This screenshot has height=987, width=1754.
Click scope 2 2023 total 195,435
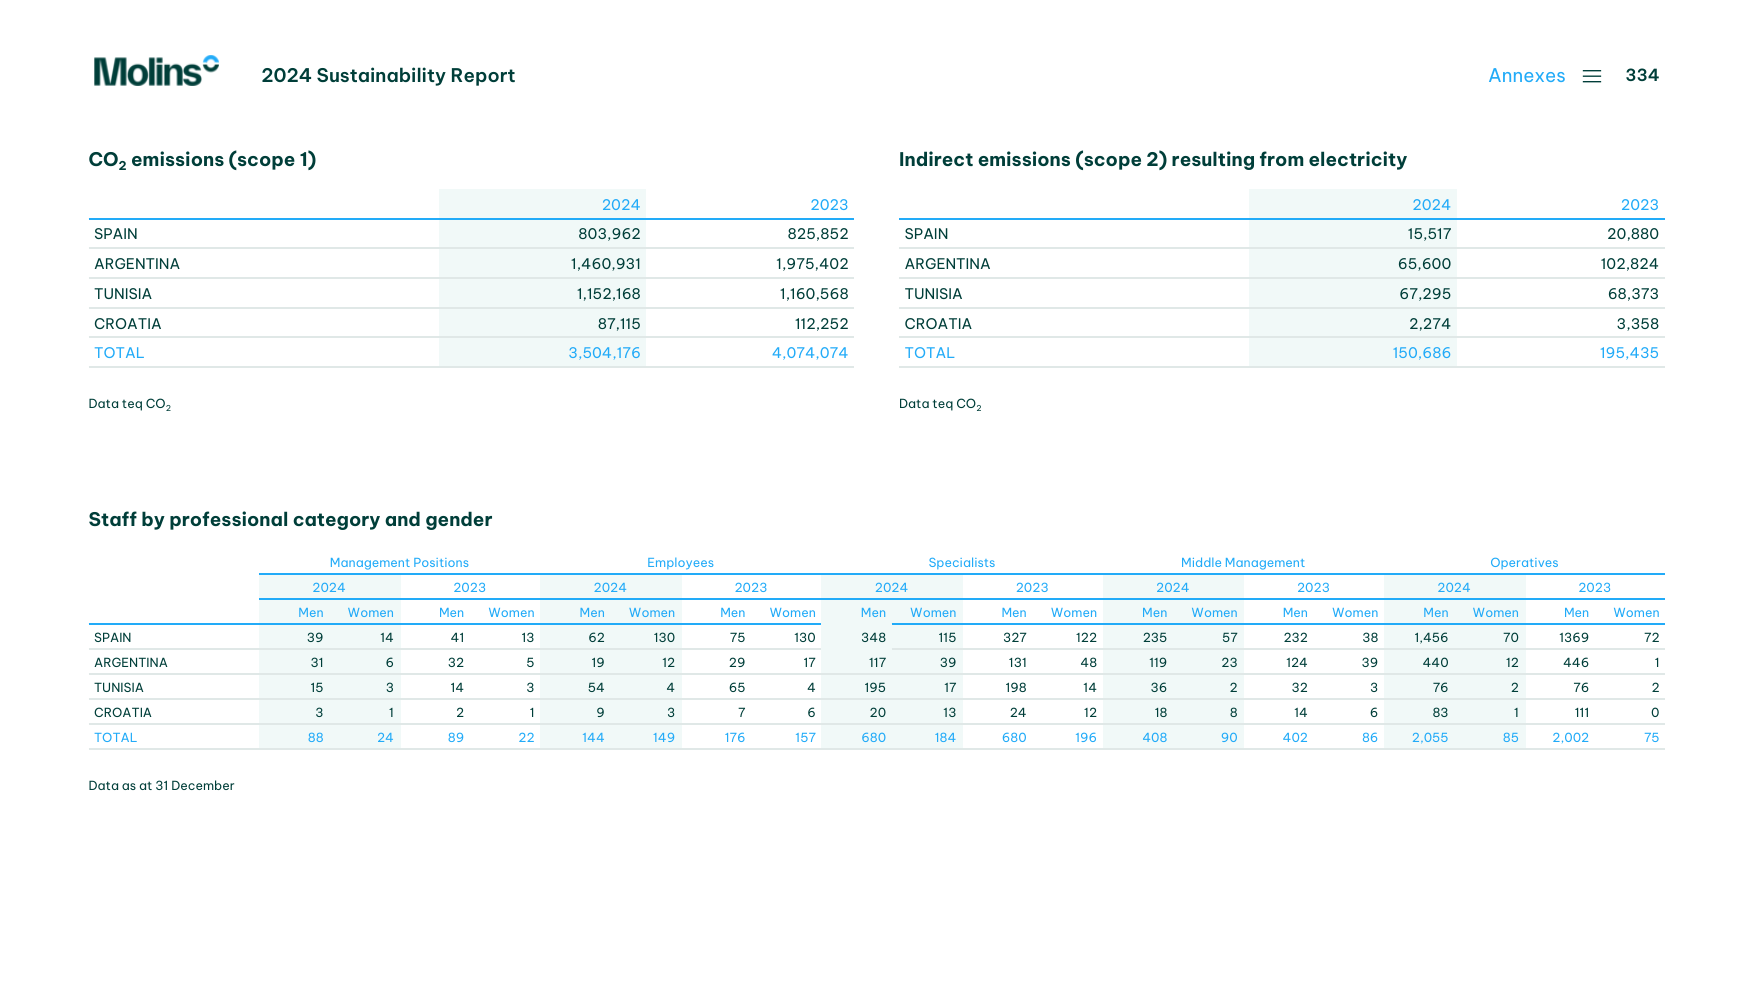1629,353
